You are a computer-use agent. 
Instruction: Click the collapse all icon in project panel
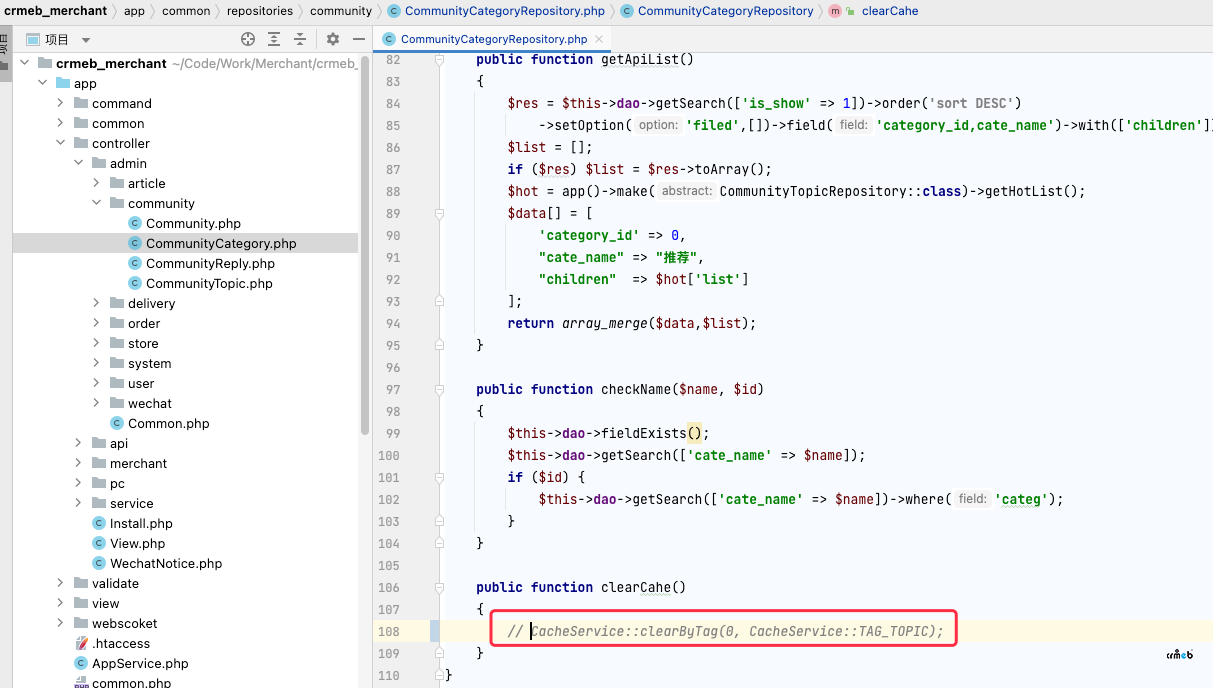tap(300, 39)
